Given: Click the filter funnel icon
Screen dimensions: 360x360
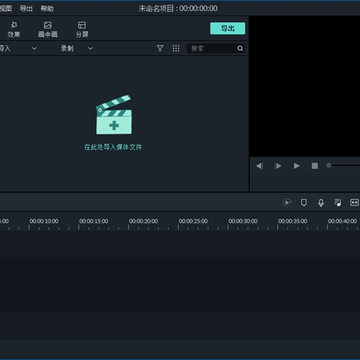Looking at the screenshot, I should pos(160,48).
